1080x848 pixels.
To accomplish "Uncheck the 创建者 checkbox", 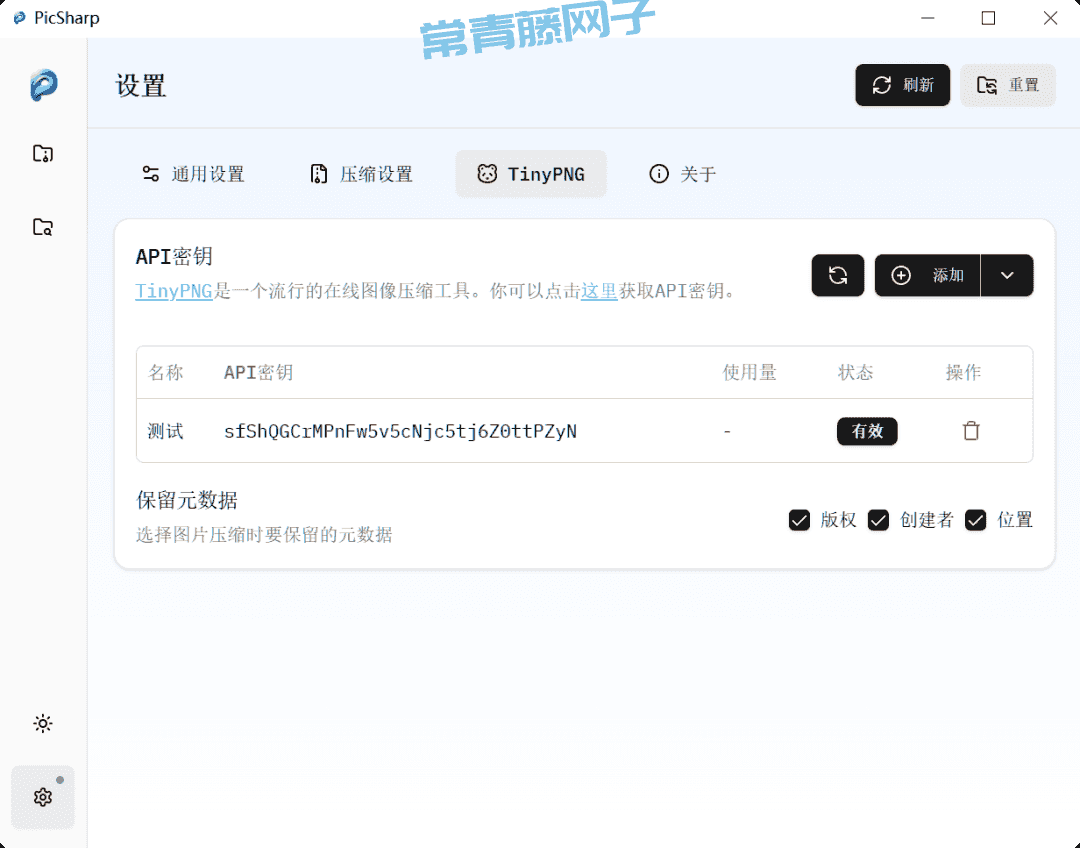I will pyautogui.click(x=878, y=520).
